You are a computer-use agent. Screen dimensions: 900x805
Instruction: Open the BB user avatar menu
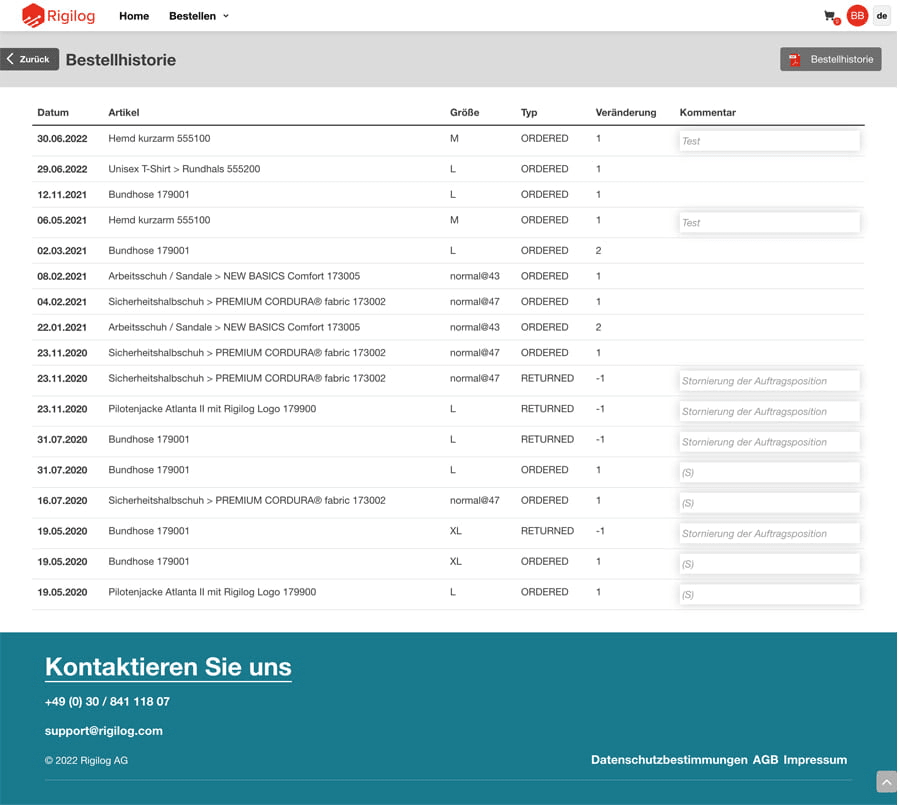point(857,16)
